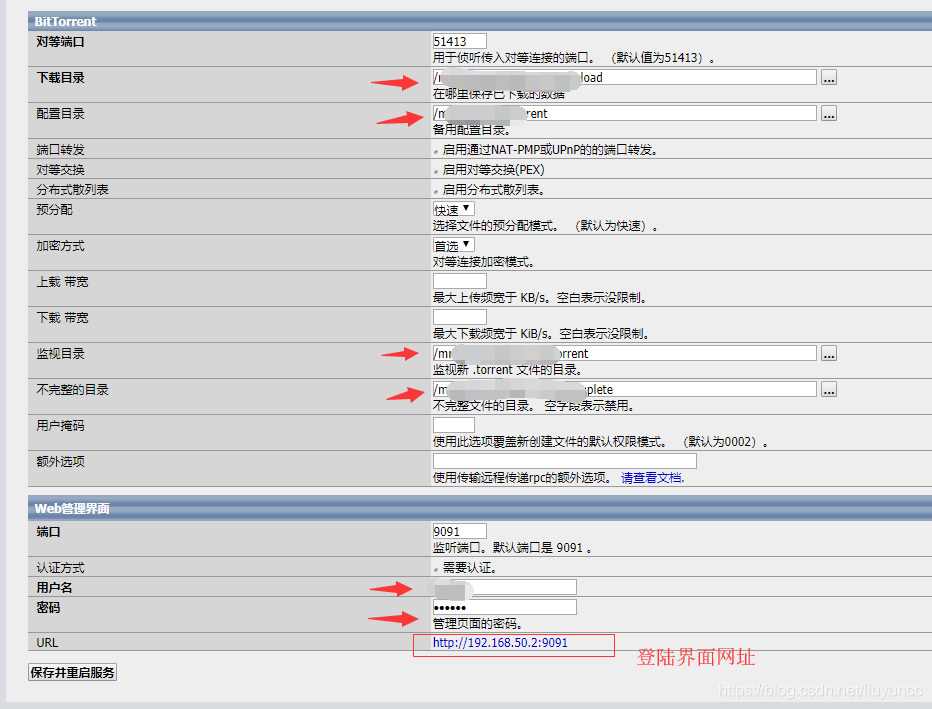Toggle the 端口转发 NAT-PMP/UPnP checkbox
Screen dimensions: 932x709
pos(436,152)
